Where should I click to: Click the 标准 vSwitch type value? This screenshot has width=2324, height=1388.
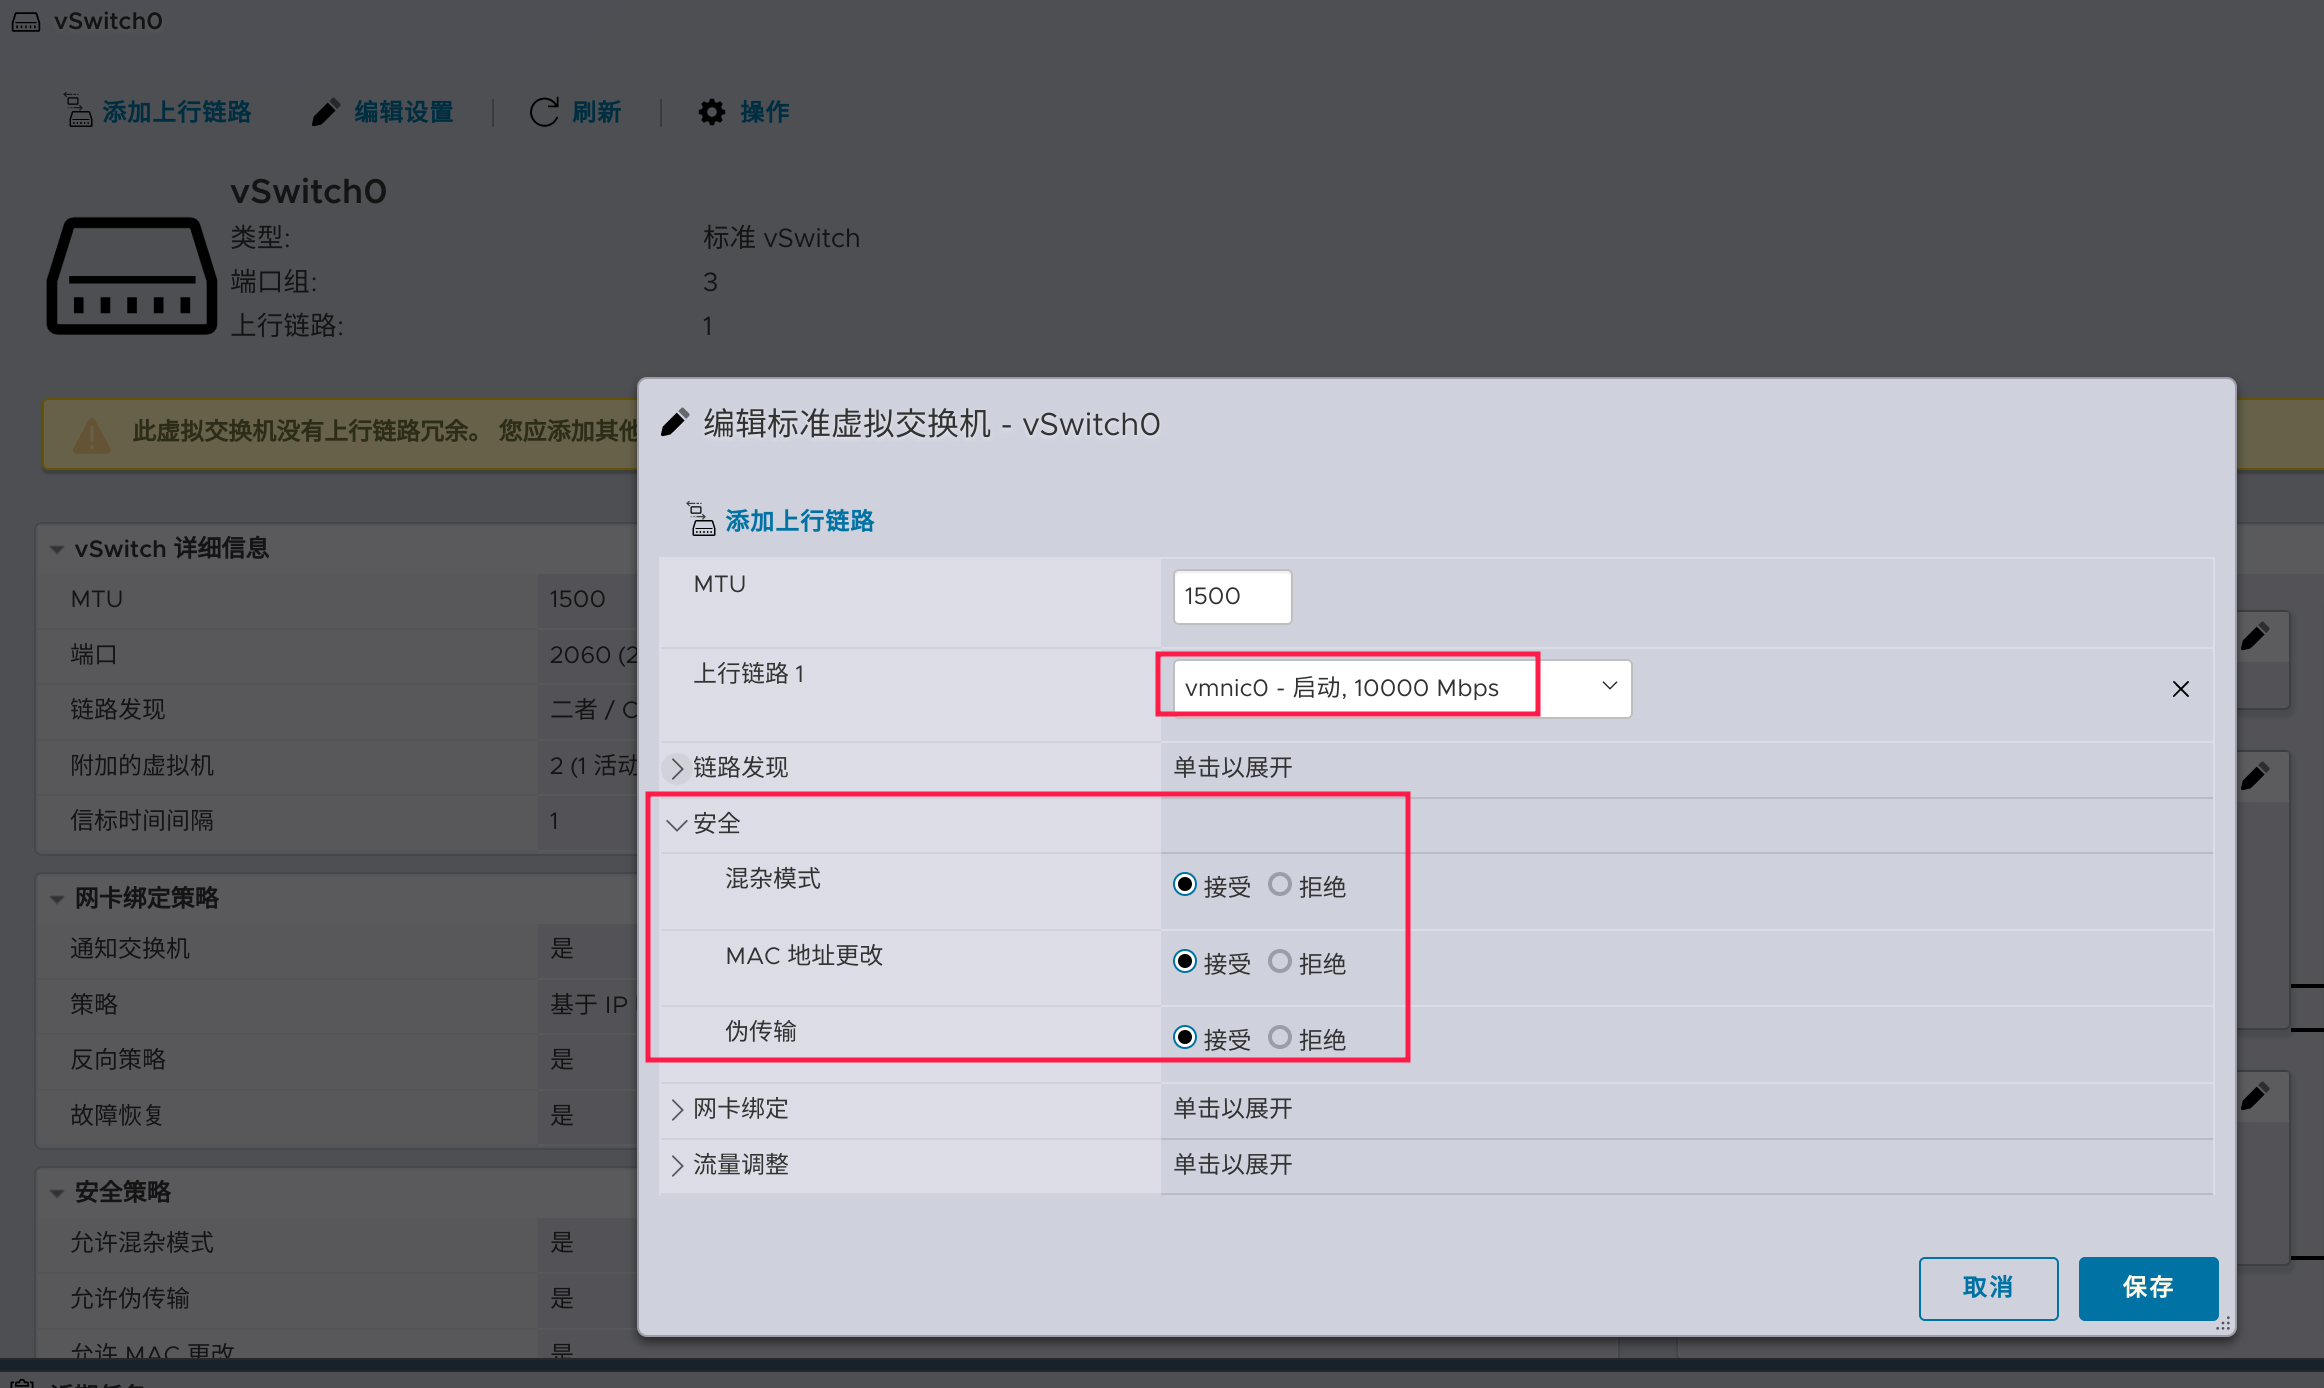(781, 238)
